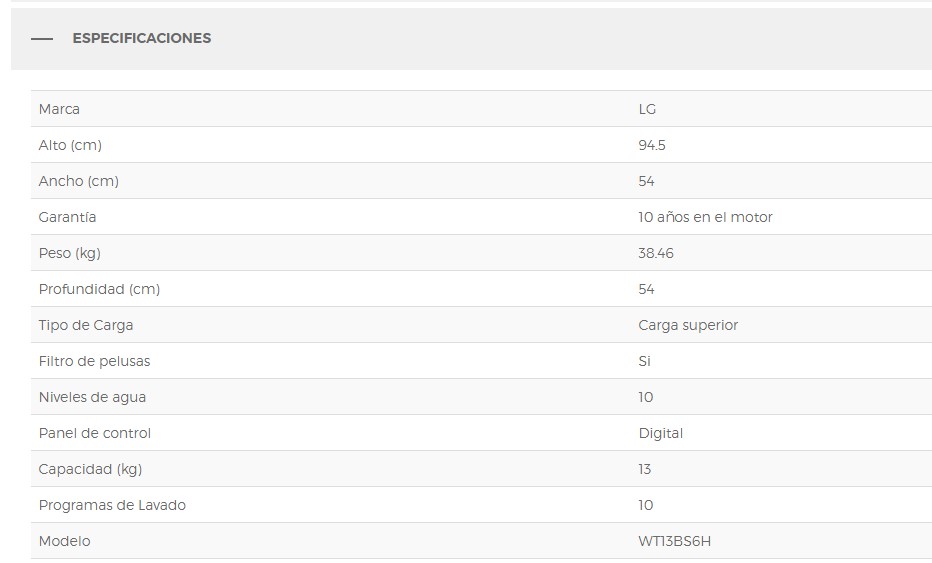Select the Capacidad (kg) label
This screenshot has height=563, width=932.
[x=90, y=469]
